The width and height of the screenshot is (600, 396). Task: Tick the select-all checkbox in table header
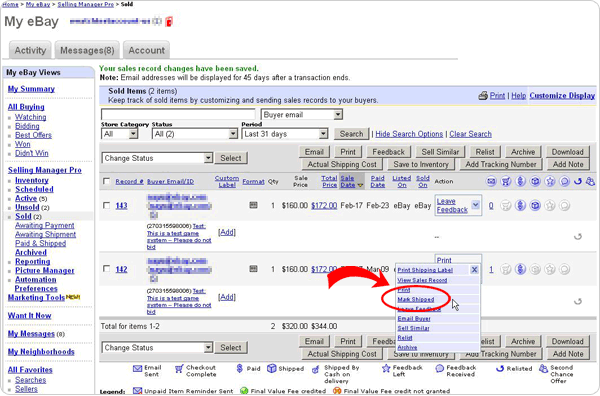107,181
